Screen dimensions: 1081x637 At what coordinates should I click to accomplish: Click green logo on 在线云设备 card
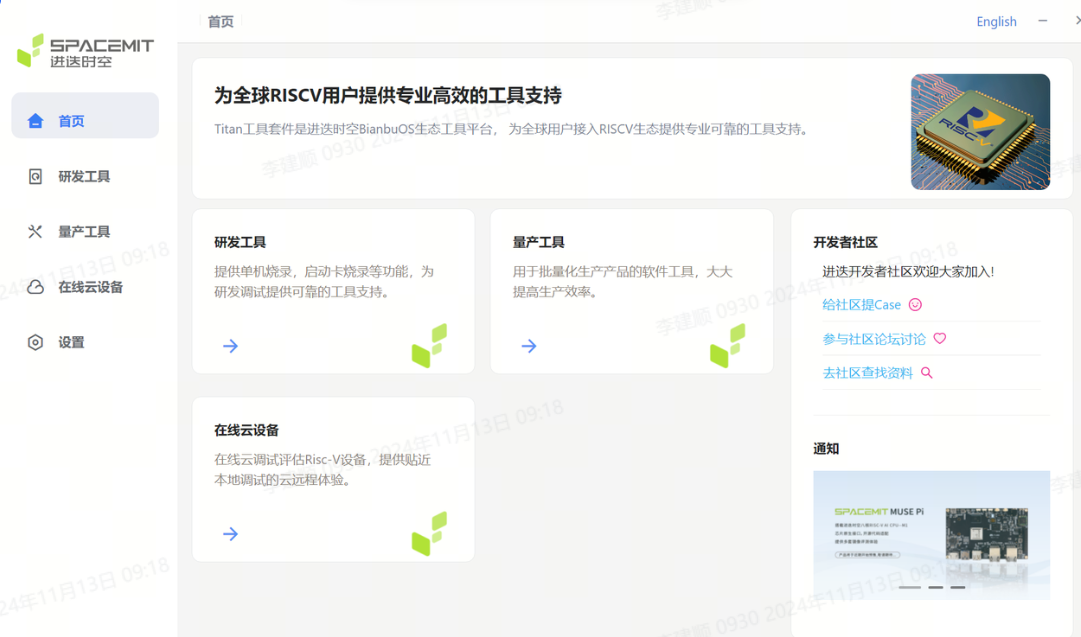[x=430, y=534]
